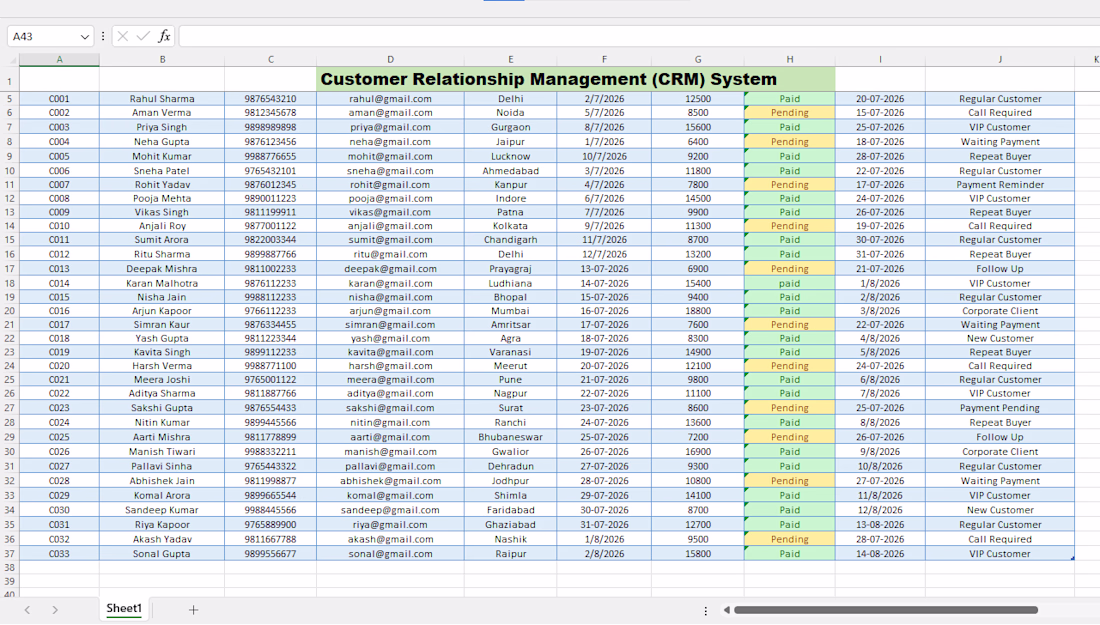Confirm the formula bar entry
The height and width of the screenshot is (625, 1100).
[x=143, y=36]
